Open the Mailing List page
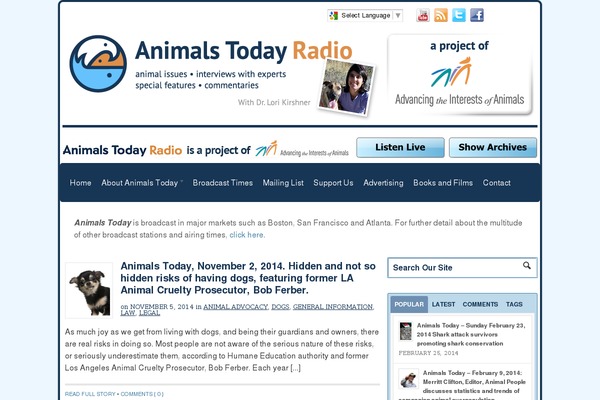 pos(283,183)
